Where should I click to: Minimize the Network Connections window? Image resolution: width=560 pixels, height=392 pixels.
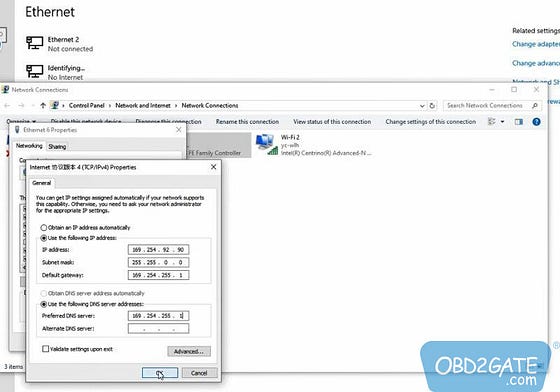pyautogui.click(x=492, y=90)
